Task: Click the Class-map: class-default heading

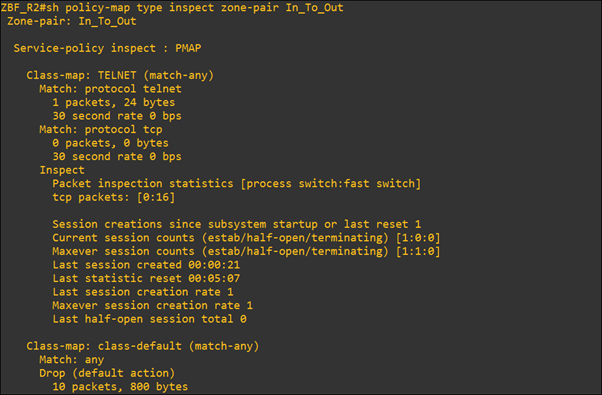Action: pos(143,346)
